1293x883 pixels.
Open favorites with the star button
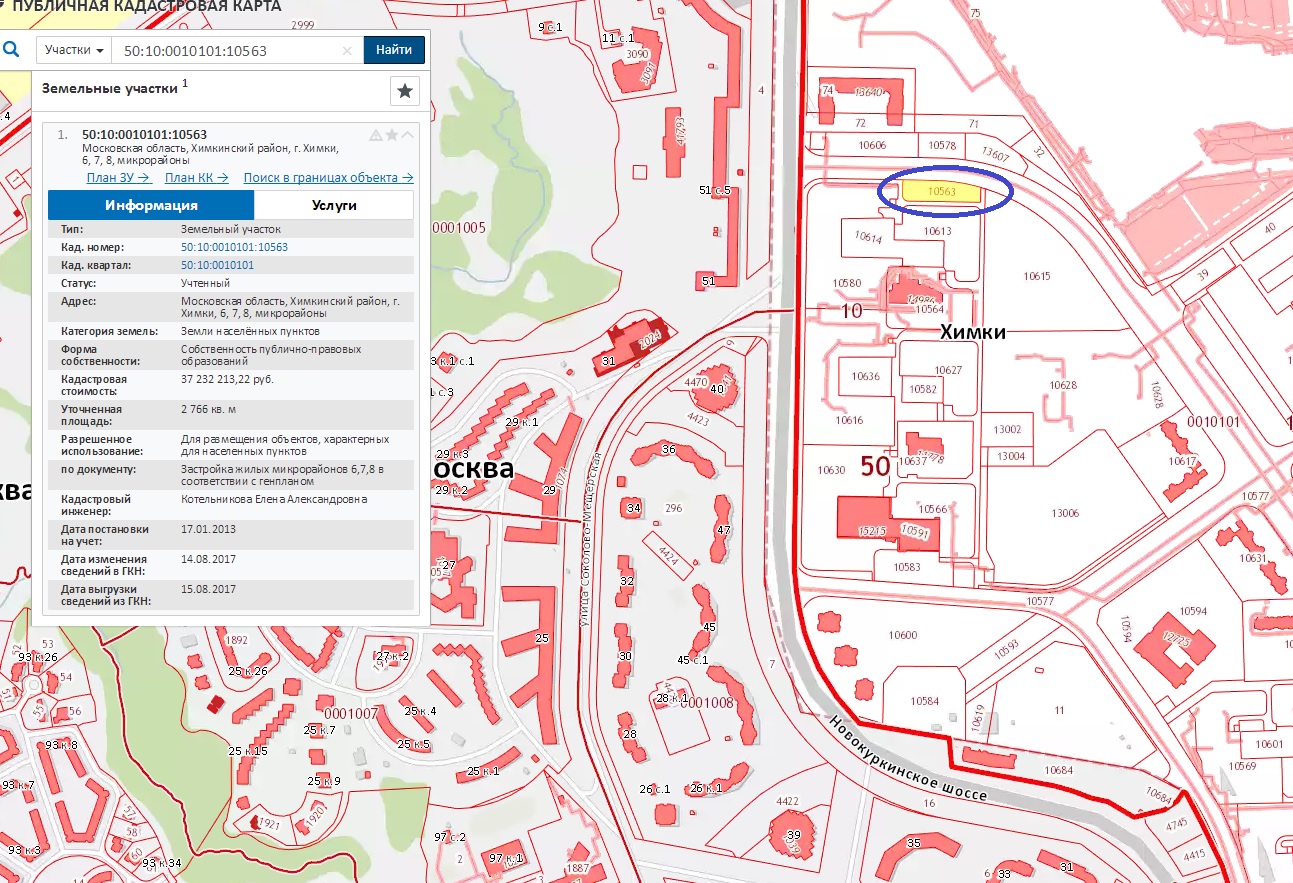tap(404, 91)
